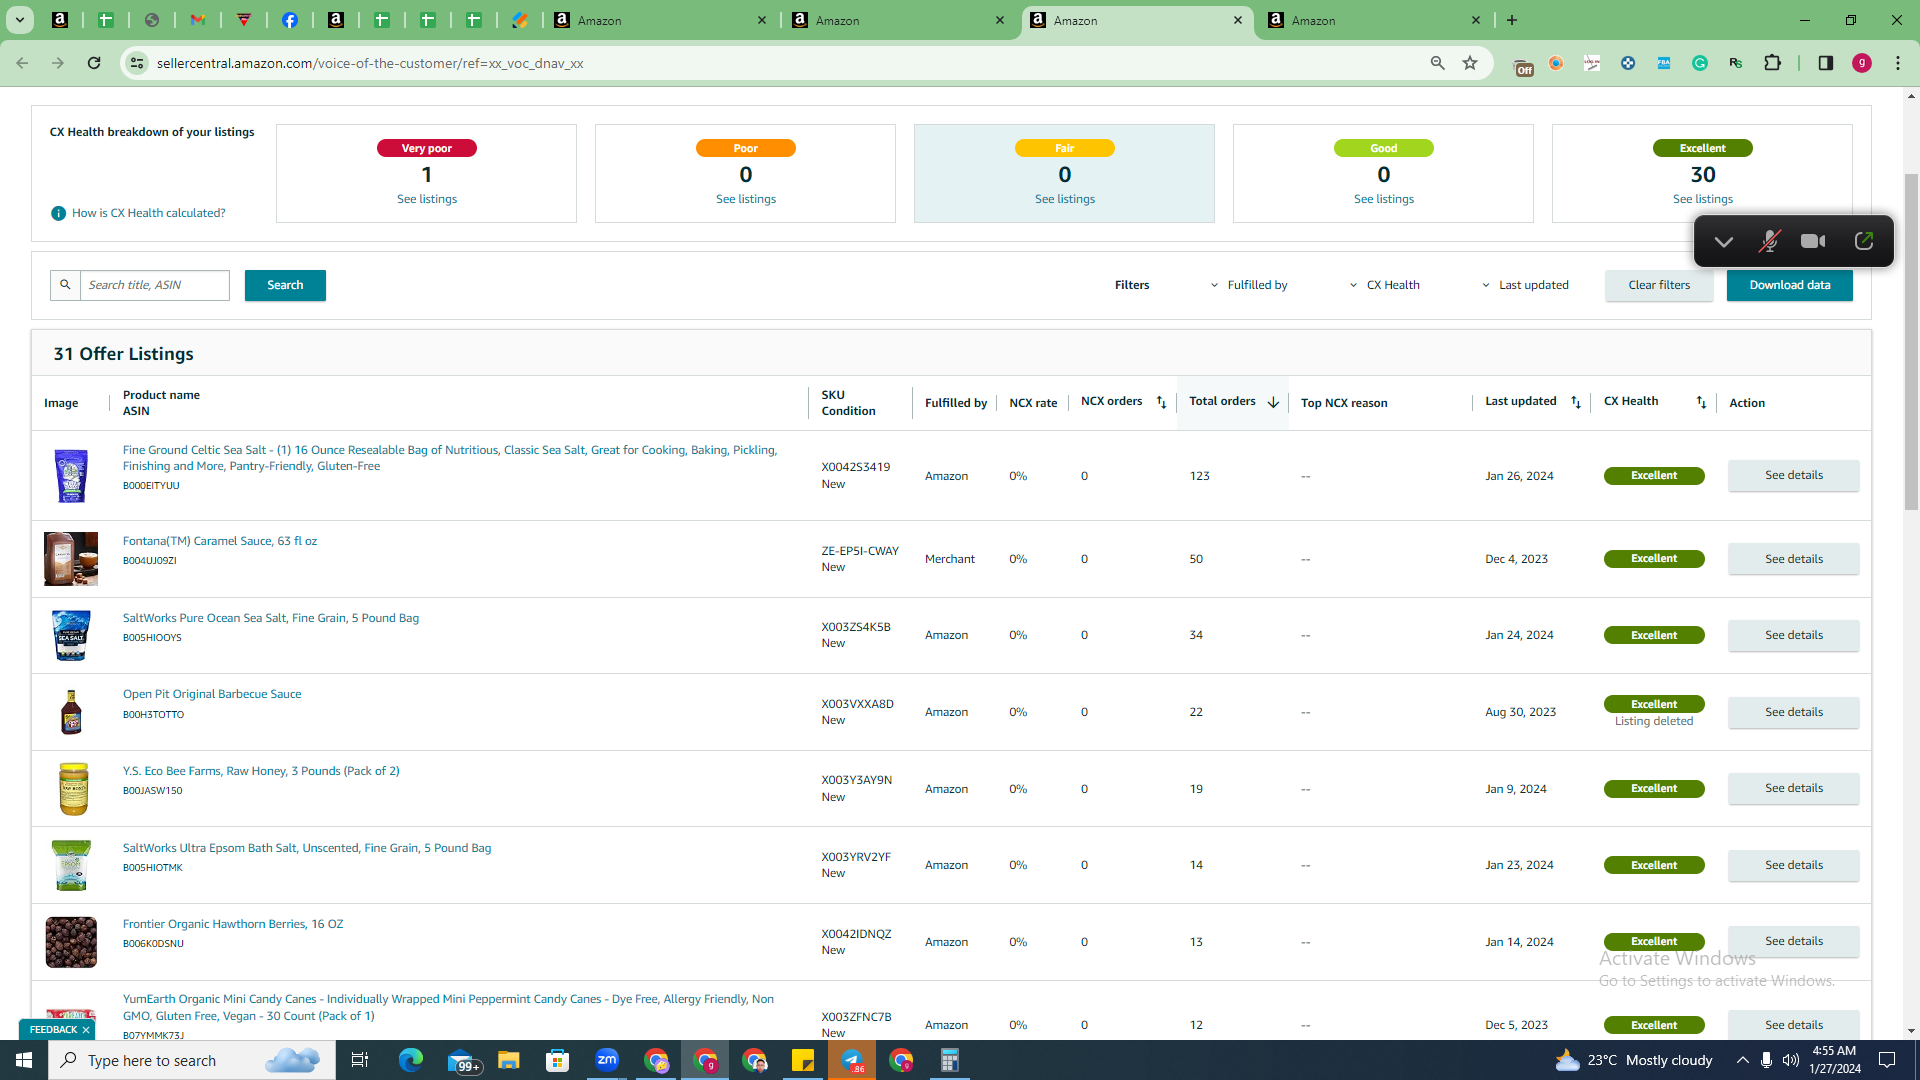Open the search tabs dropdown in Chrome
The width and height of the screenshot is (1920, 1080).
tap(19, 20)
